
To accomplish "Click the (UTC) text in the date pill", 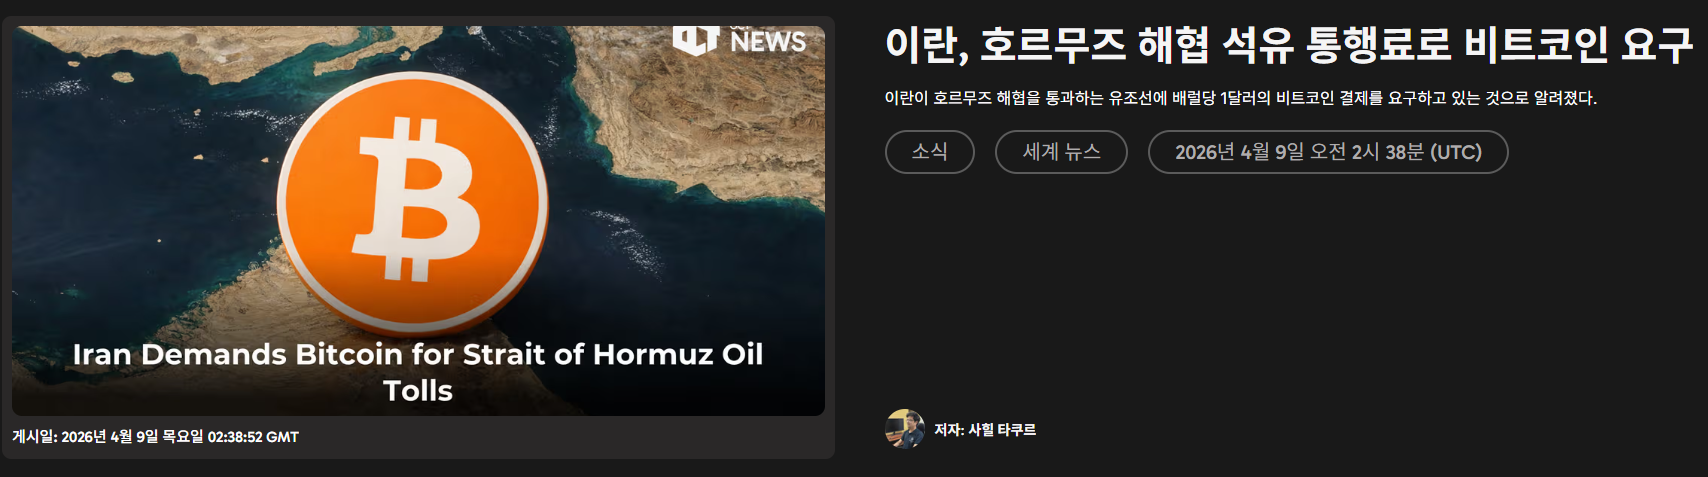I will pyautogui.click(x=1456, y=152).
